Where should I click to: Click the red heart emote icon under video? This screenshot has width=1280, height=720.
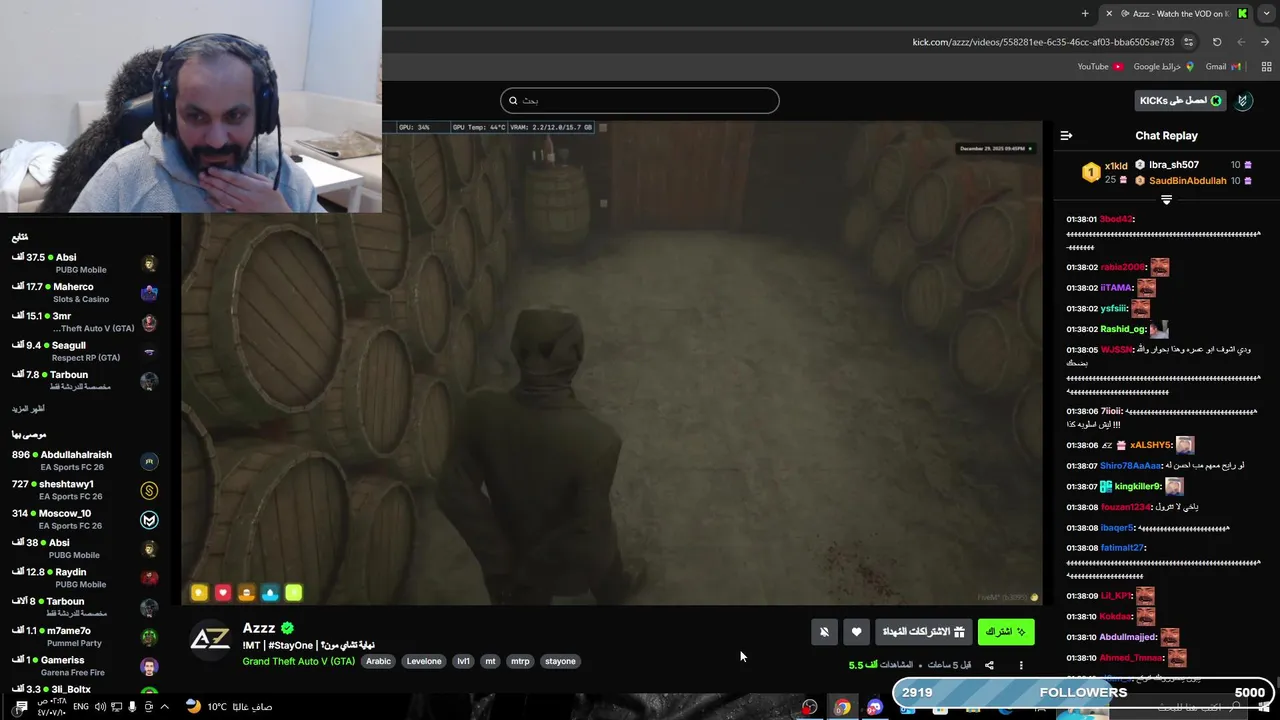tap(222, 593)
